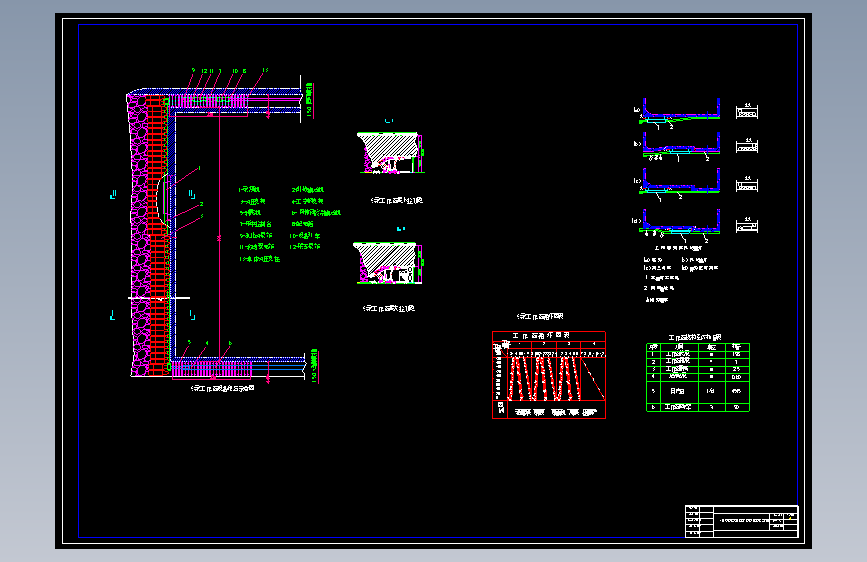
Task: Click the caption under the lower cross-section
Action: [389, 308]
